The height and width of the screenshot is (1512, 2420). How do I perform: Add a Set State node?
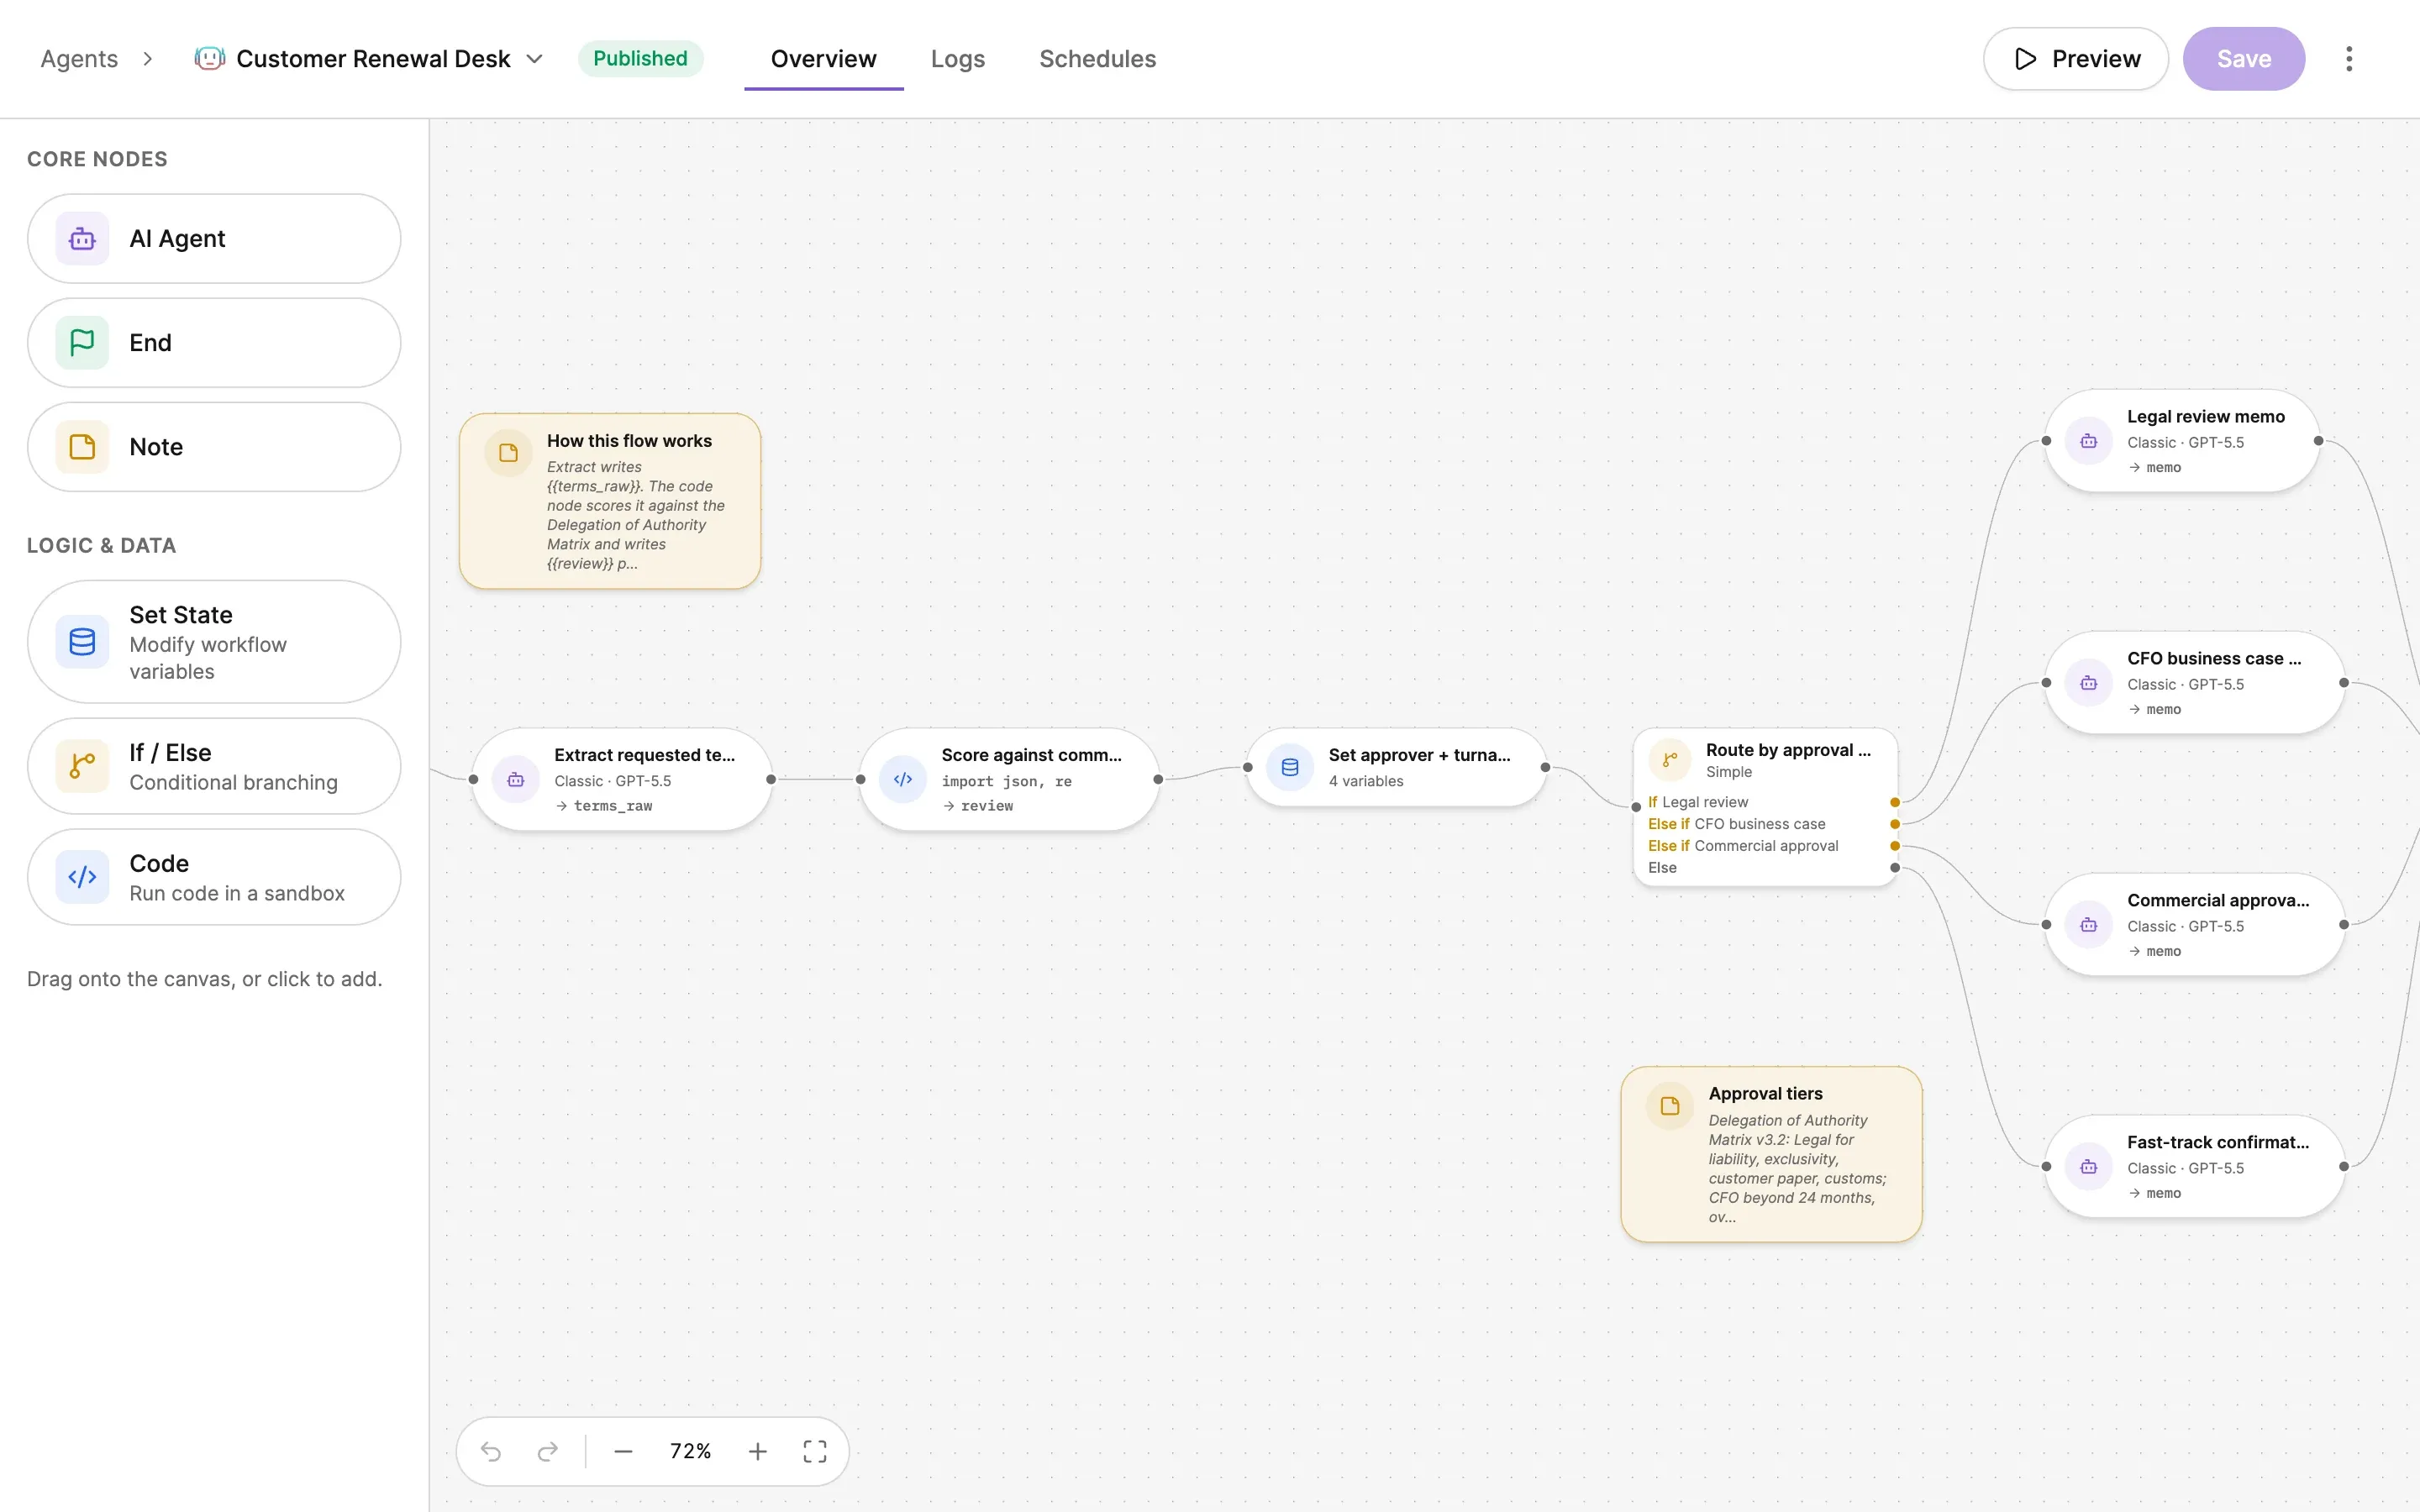(214, 642)
